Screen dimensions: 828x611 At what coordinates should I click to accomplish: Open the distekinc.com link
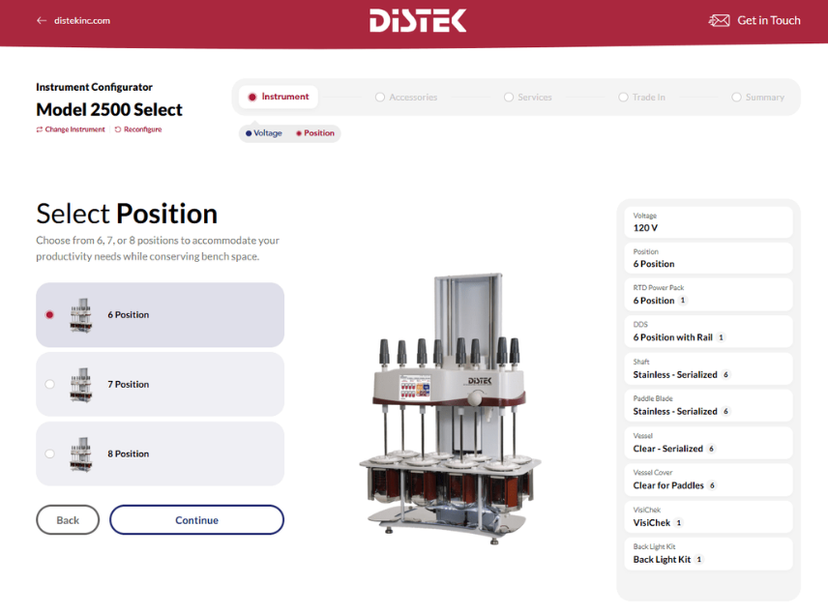[81, 19]
